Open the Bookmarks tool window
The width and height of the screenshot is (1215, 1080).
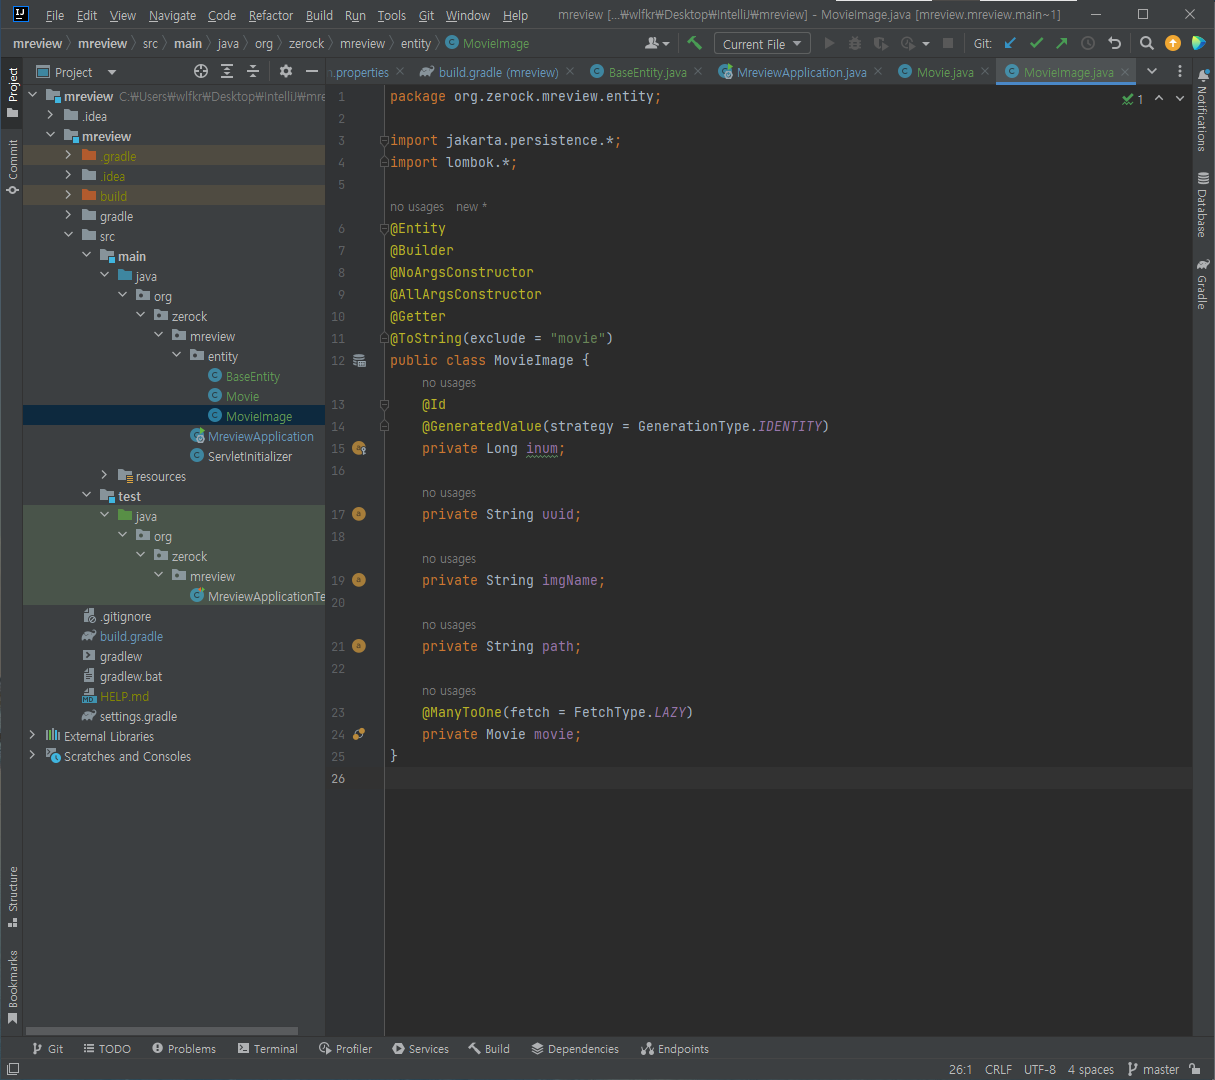point(12,987)
